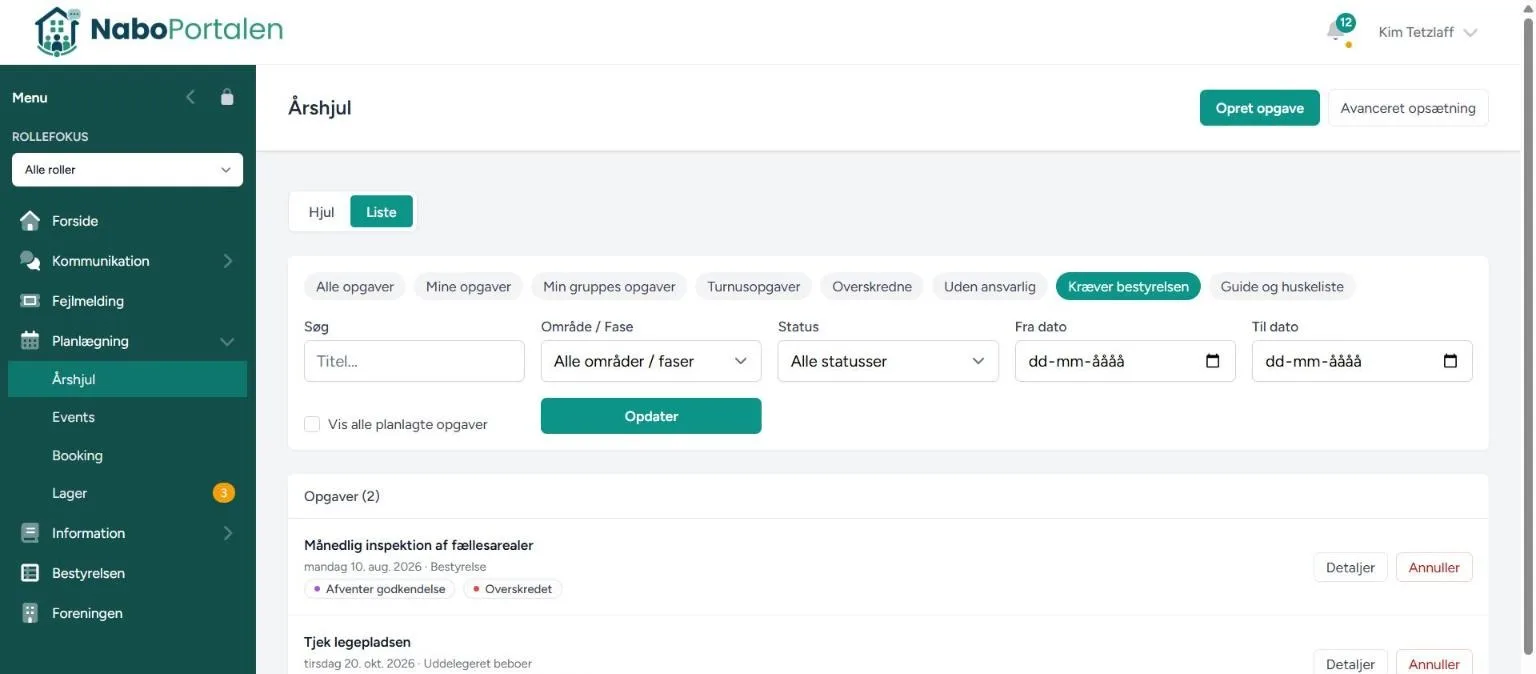The height and width of the screenshot is (674, 1536).
Task: Click the Bestyrelsen icon
Action: tap(30, 573)
